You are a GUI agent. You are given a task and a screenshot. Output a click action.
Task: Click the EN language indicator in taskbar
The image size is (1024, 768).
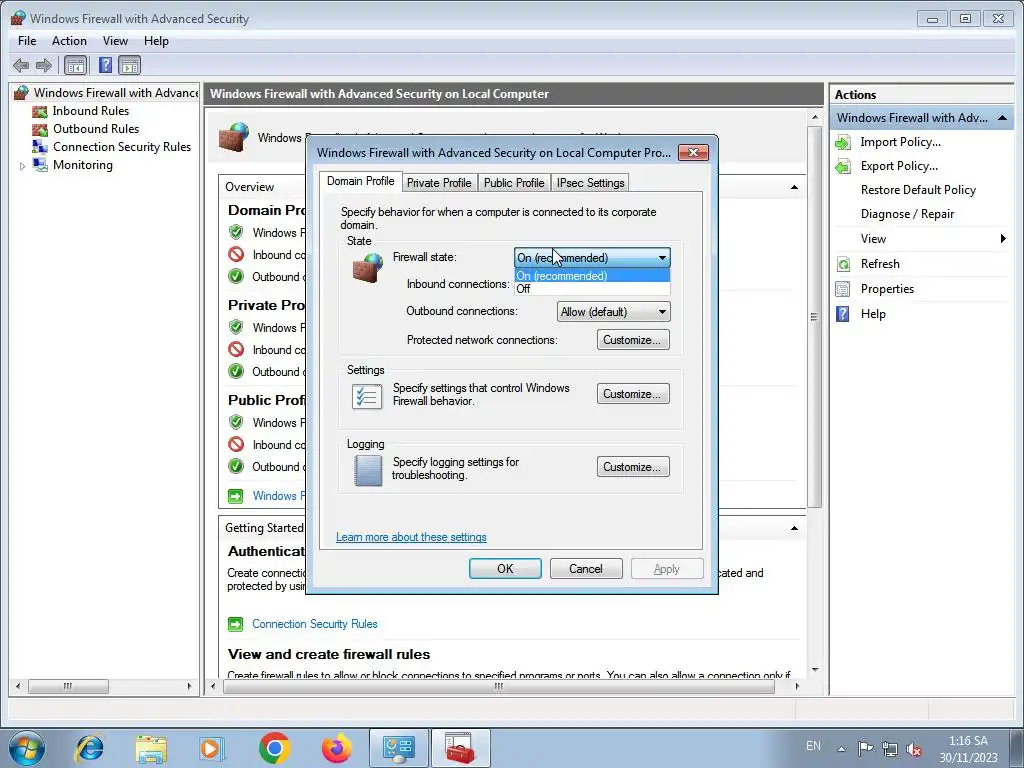click(x=813, y=746)
